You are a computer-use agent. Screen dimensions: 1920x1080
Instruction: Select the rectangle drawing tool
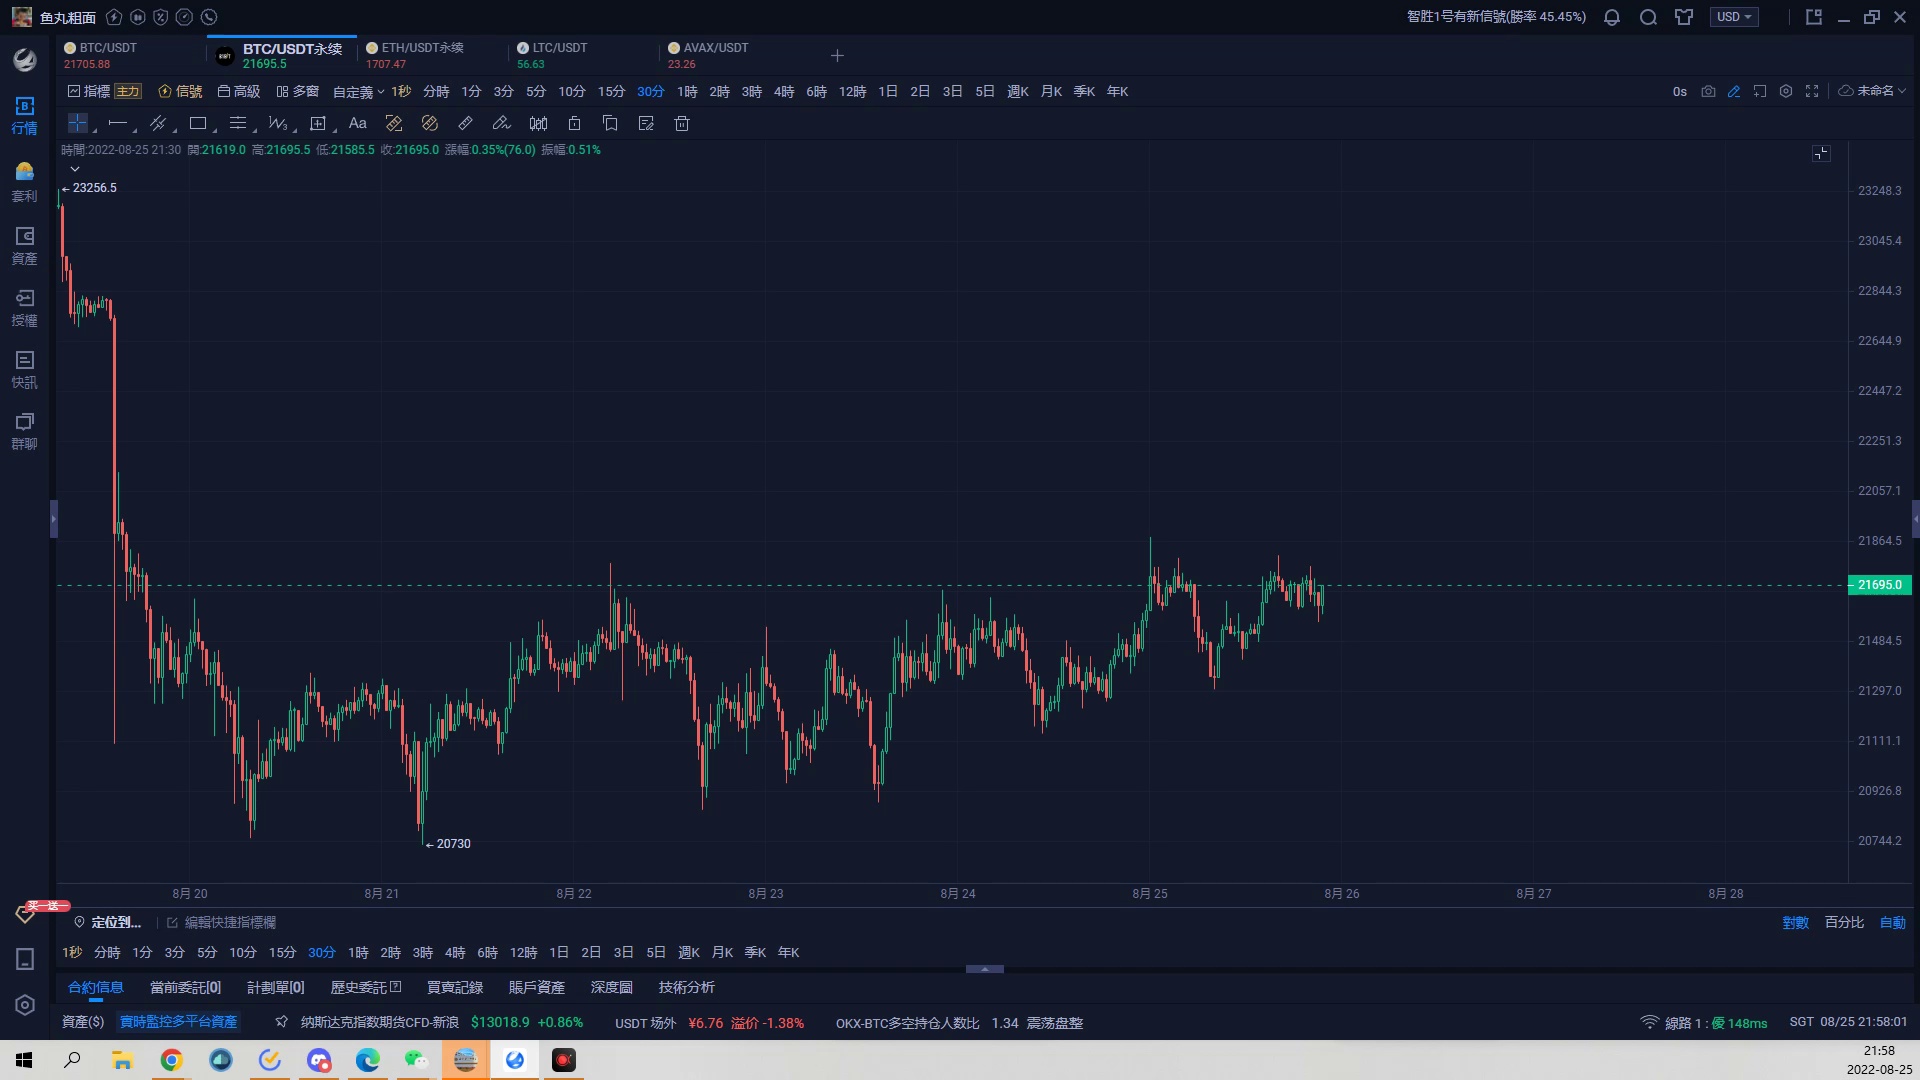pyautogui.click(x=198, y=123)
